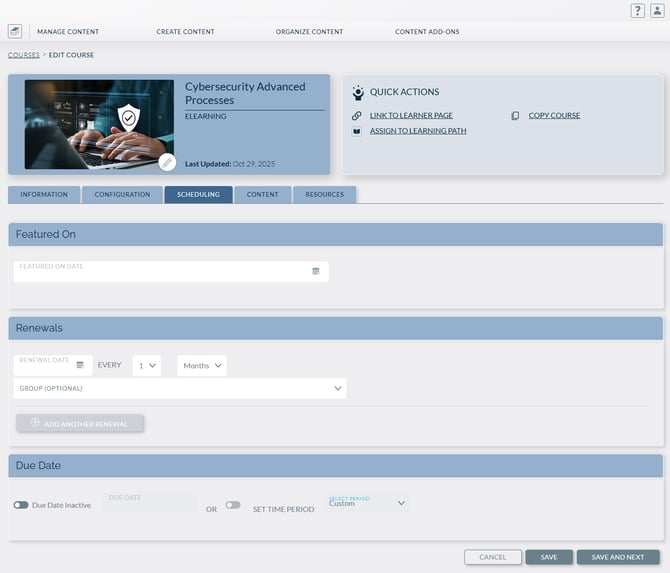Open the Featured On Date calendar icon
Screen dimensions: 670x573
pyautogui.click(x=316, y=271)
